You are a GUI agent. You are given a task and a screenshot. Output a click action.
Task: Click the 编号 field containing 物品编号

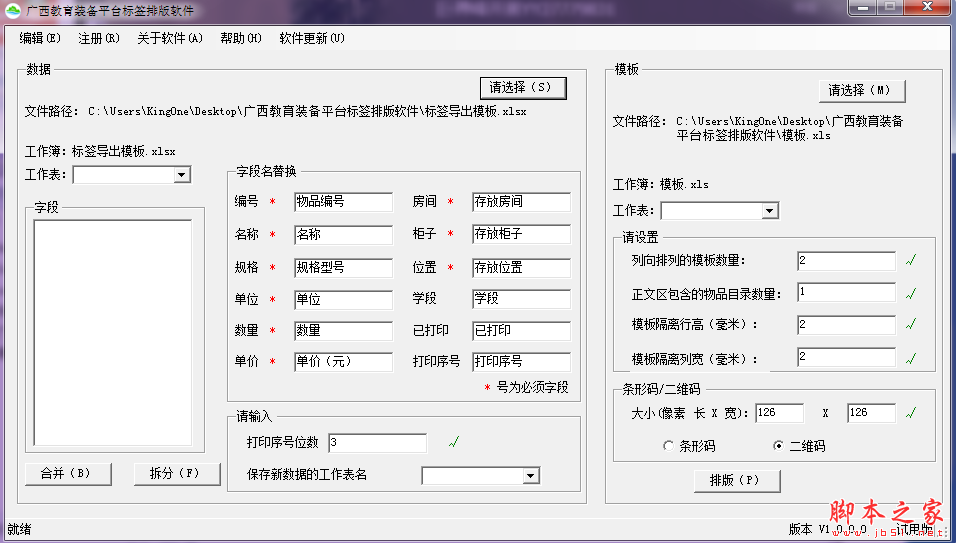click(x=343, y=202)
